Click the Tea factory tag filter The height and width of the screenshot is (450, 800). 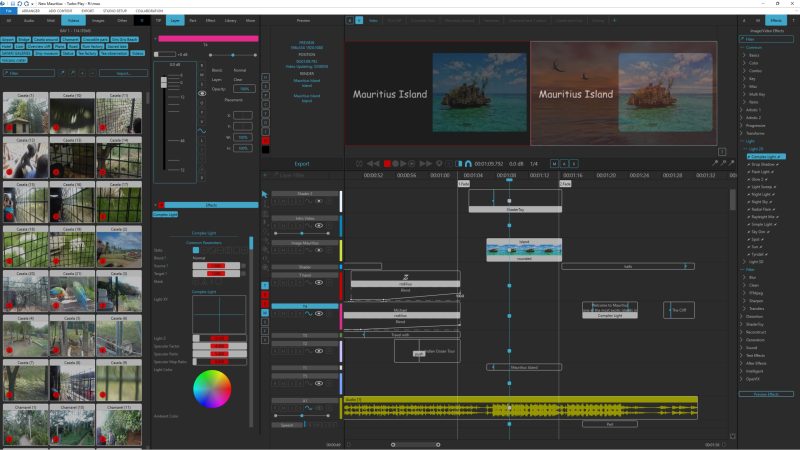coord(87,53)
